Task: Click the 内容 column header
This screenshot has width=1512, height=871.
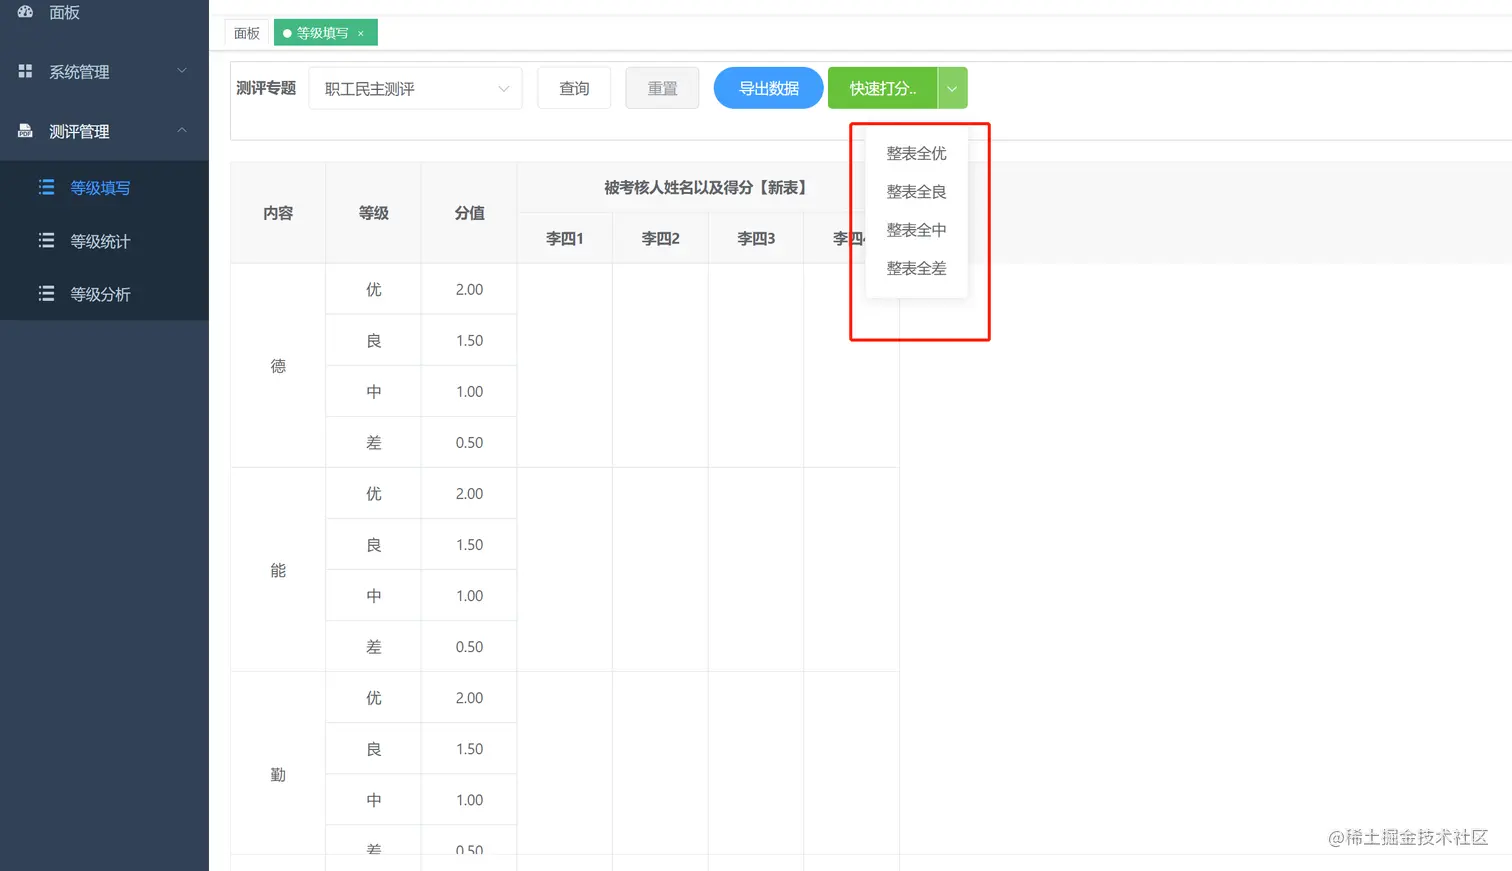Action: pyautogui.click(x=278, y=213)
